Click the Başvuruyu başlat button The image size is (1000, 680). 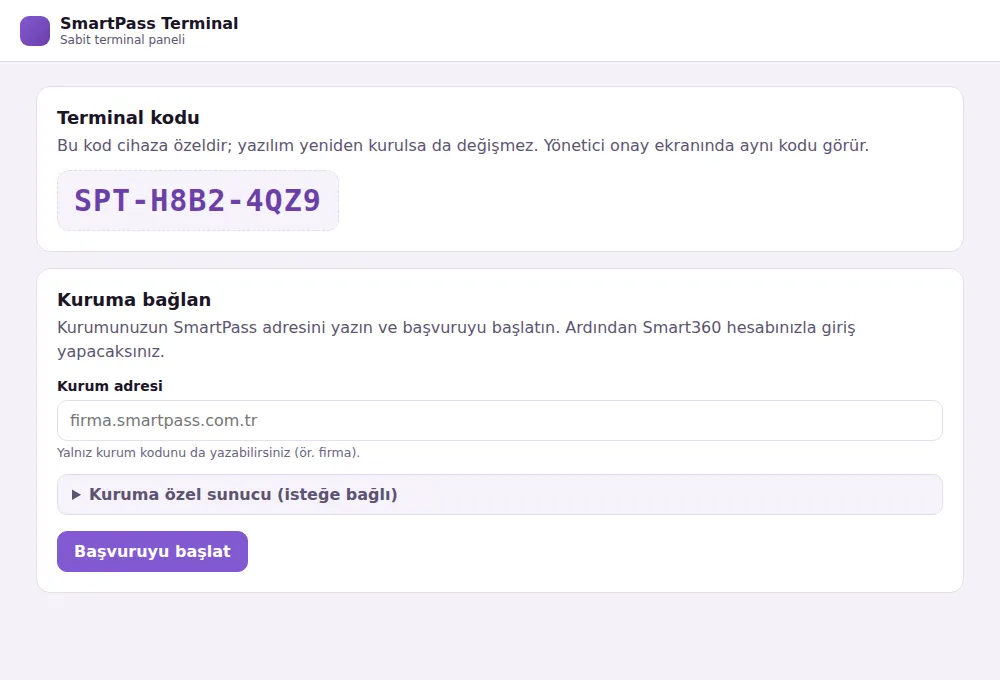coord(152,551)
